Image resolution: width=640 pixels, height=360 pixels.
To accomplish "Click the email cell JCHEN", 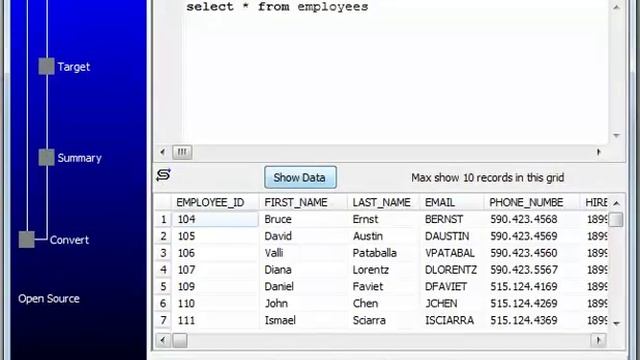I will click(x=452, y=303).
